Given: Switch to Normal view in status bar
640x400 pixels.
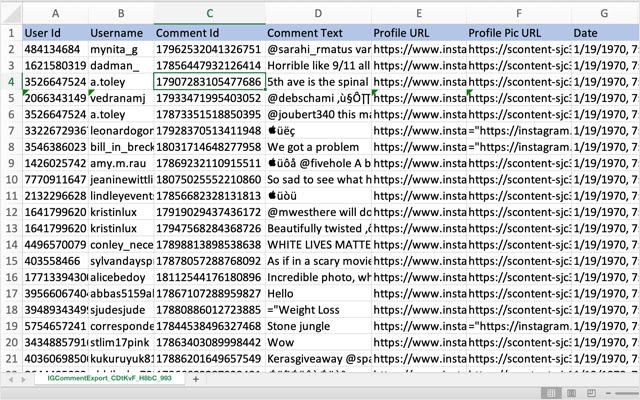Looking at the screenshot, I should 551,393.
